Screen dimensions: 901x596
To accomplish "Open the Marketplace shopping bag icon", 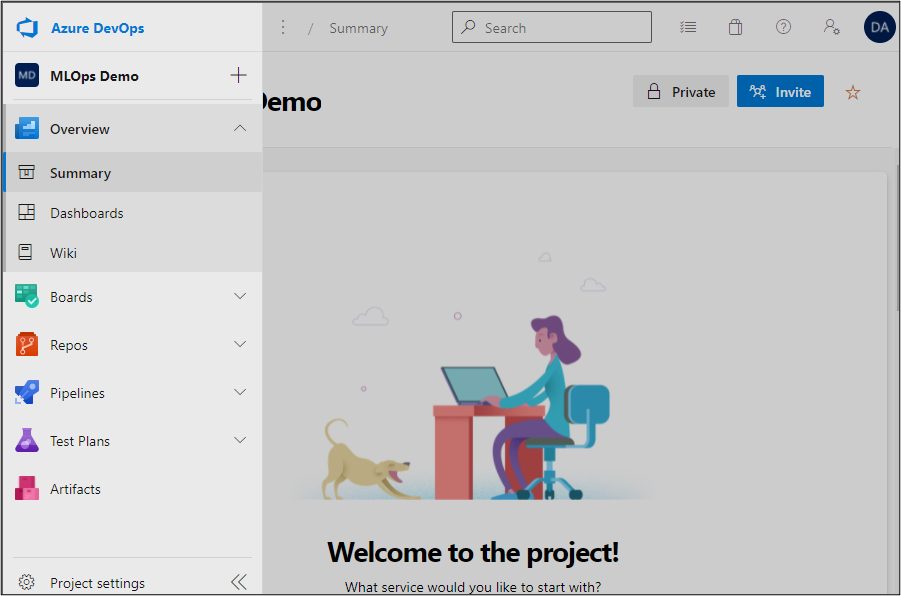I will point(735,27).
